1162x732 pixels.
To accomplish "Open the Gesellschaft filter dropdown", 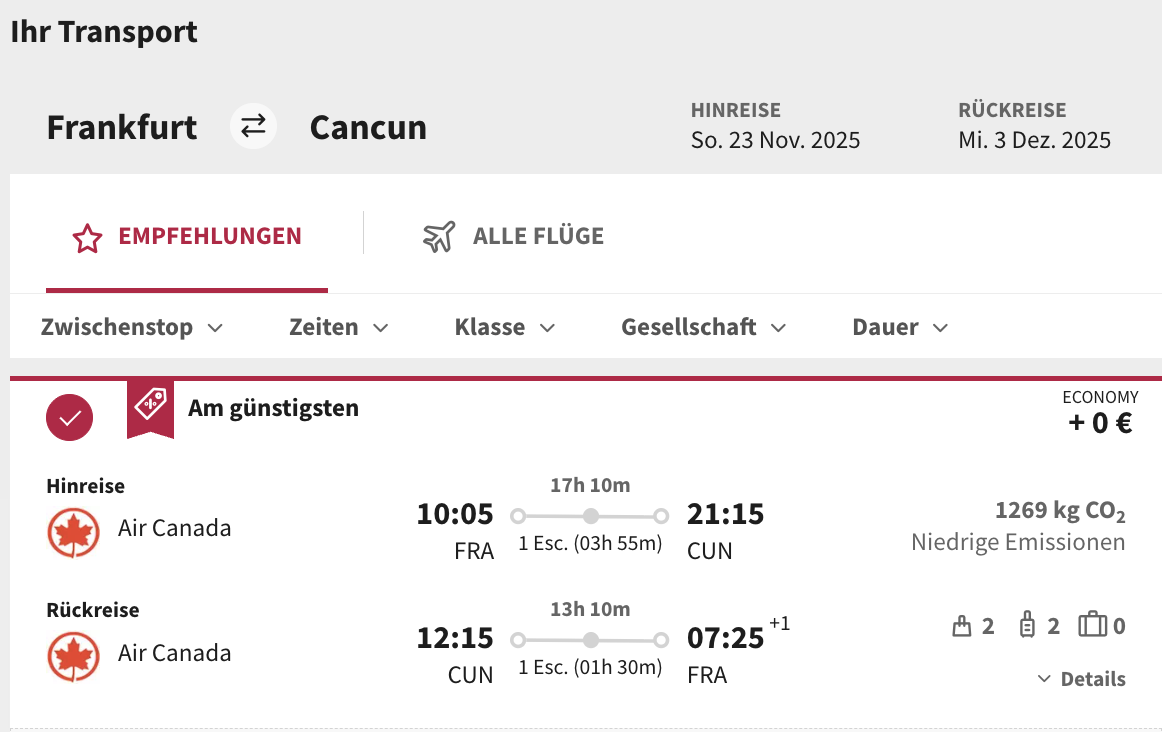I will (x=703, y=326).
